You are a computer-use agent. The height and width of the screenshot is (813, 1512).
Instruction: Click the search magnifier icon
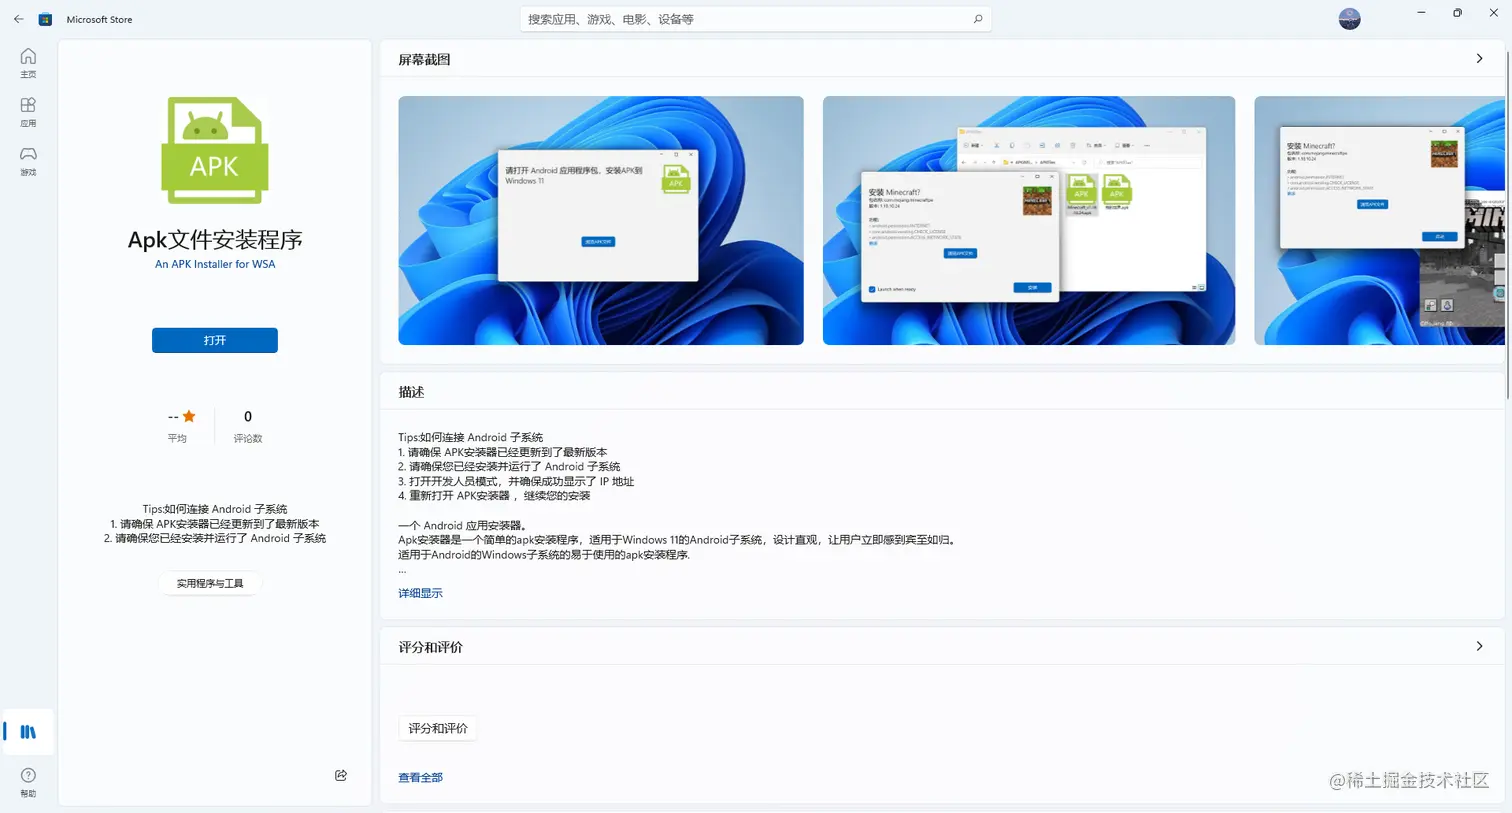(x=977, y=19)
